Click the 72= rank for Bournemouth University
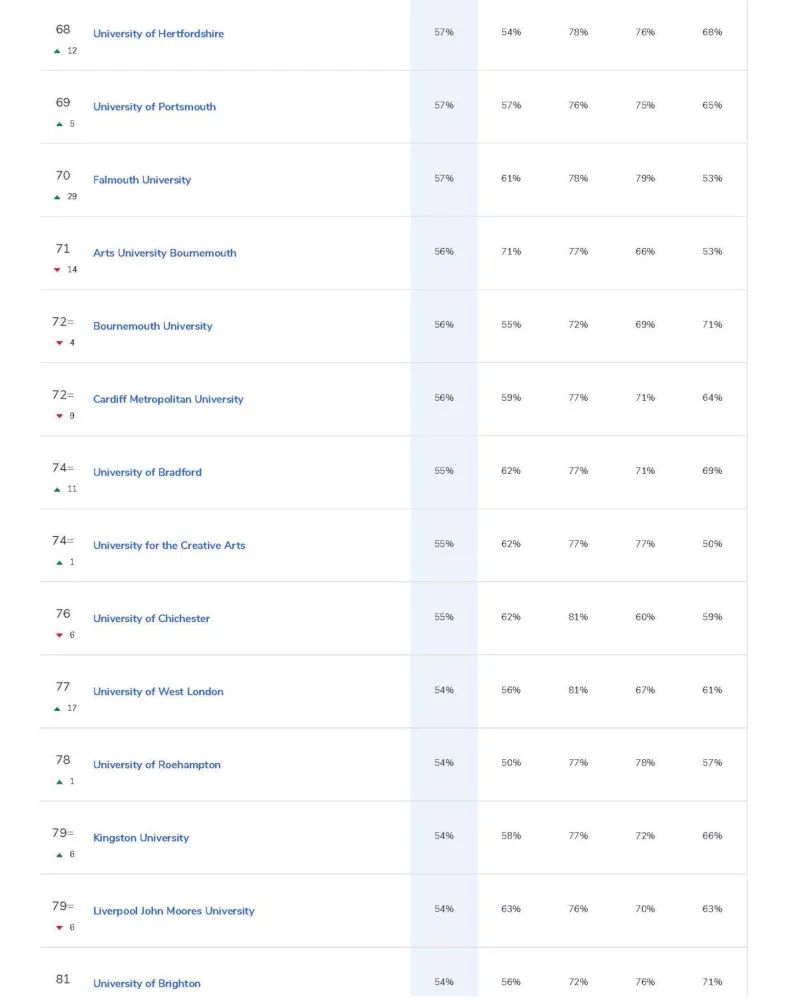 click(x=62, y=321)
